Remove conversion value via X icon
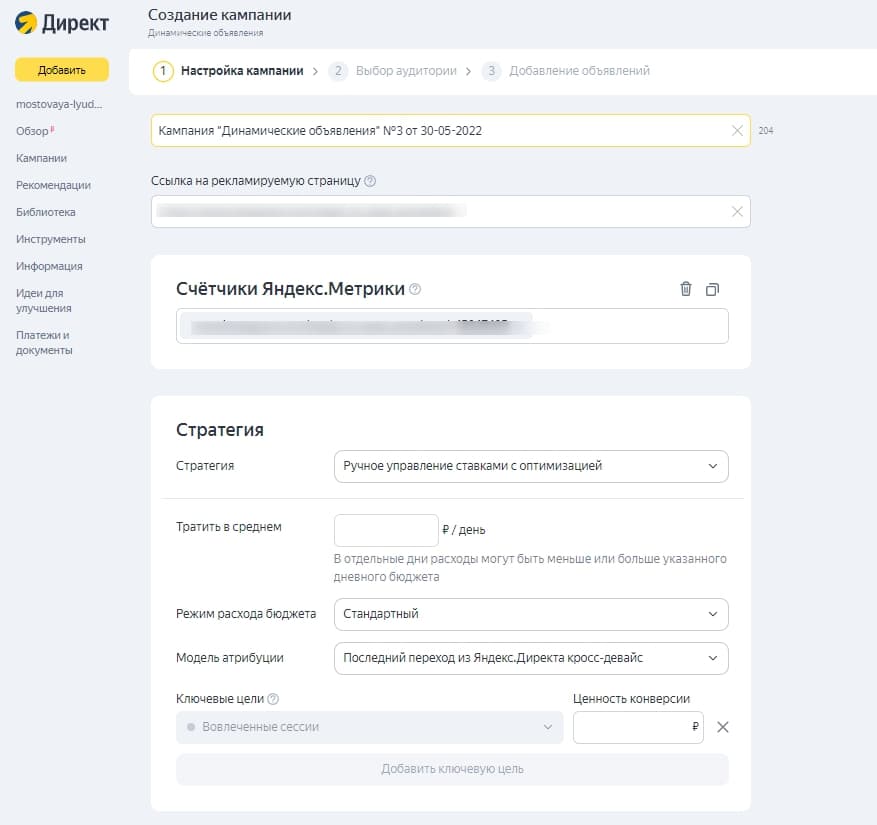 point(723,727)
